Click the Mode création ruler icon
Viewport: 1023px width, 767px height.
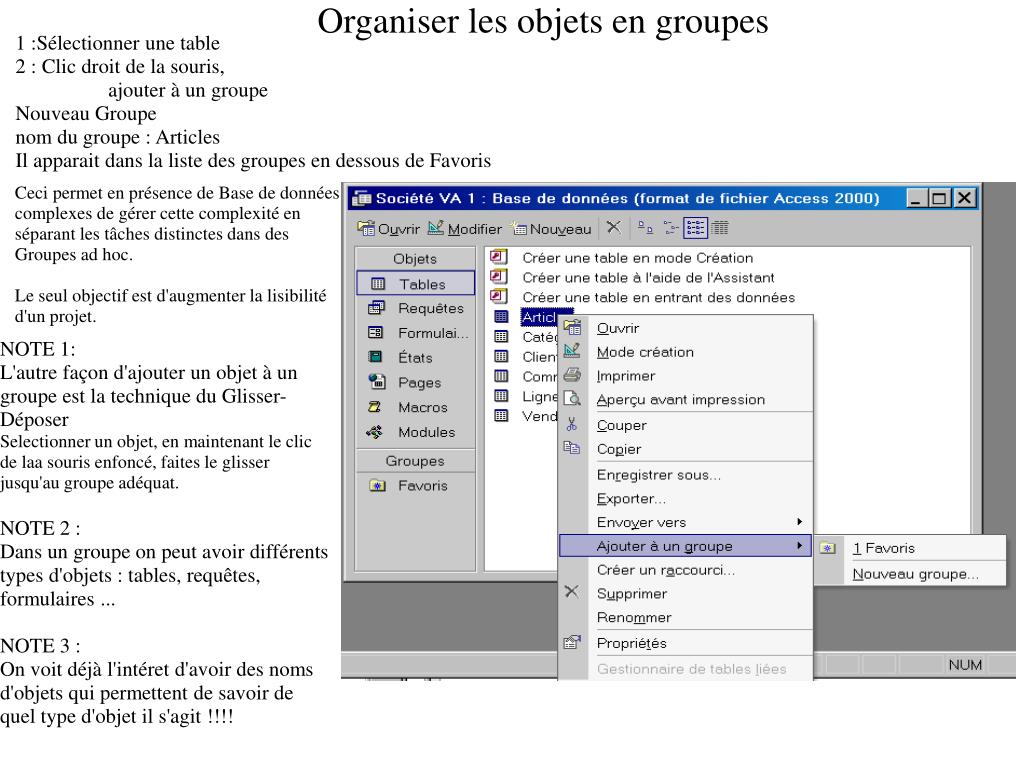[x=572, y=351]
